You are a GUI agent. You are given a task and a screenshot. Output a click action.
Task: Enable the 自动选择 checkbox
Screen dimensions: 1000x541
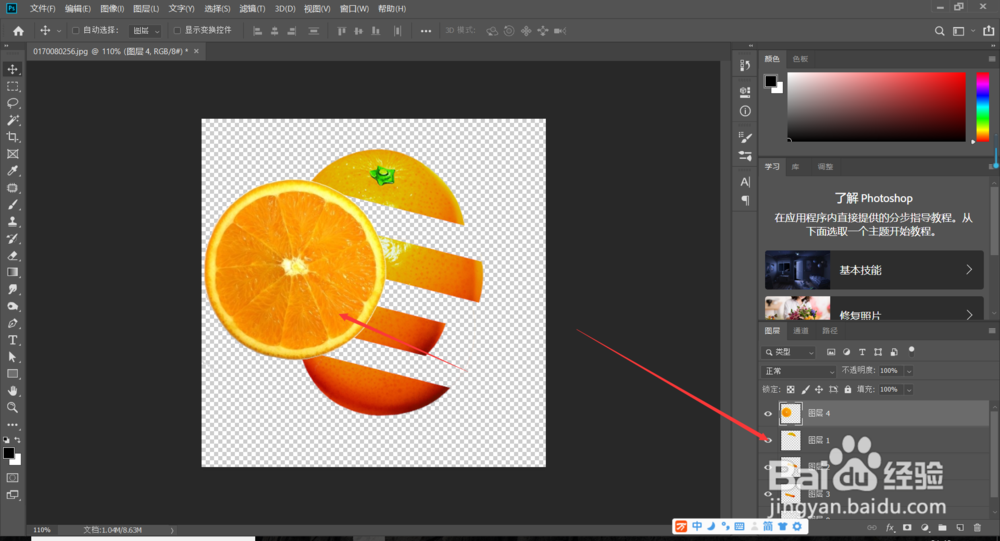click(x=75, y=30)
